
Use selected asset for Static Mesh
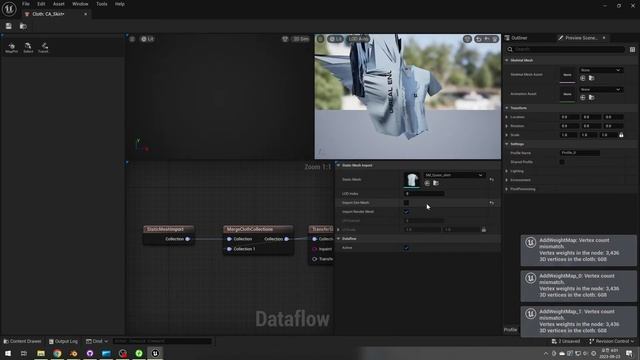pyautogui.click(x=427, y=183)
